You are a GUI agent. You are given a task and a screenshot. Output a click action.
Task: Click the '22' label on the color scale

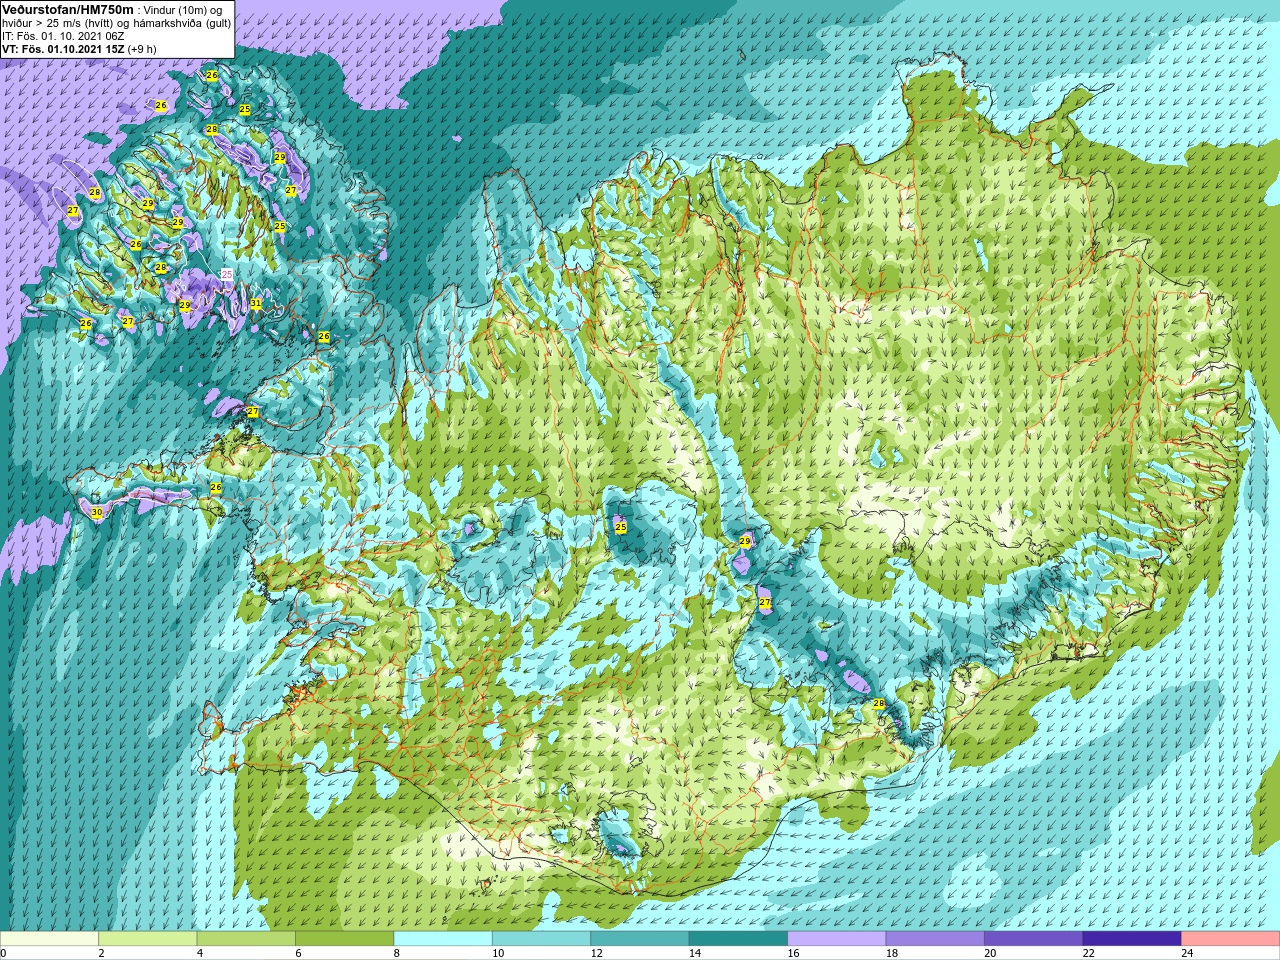point(1088,953)
